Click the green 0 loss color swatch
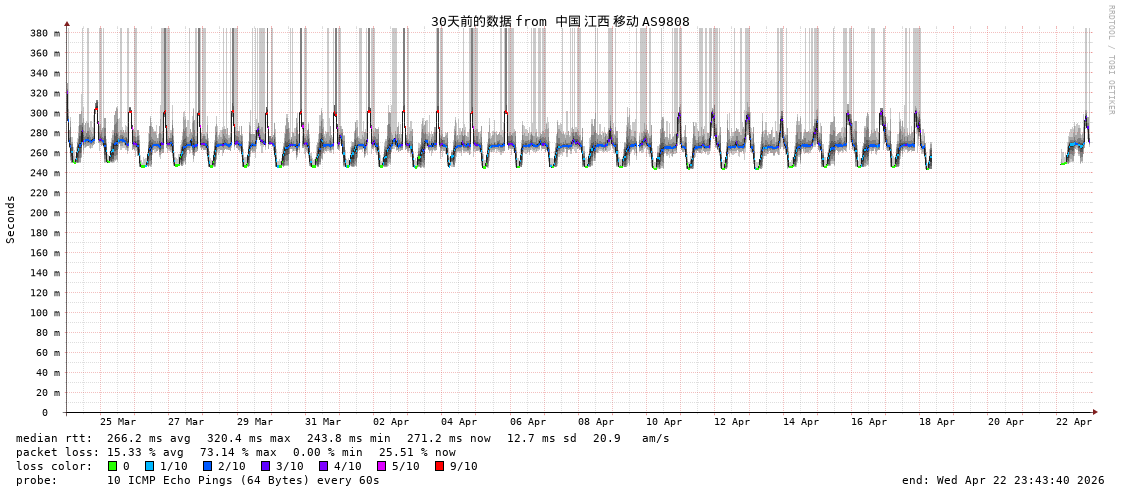The image size is (1121, 494). (112, 466)
